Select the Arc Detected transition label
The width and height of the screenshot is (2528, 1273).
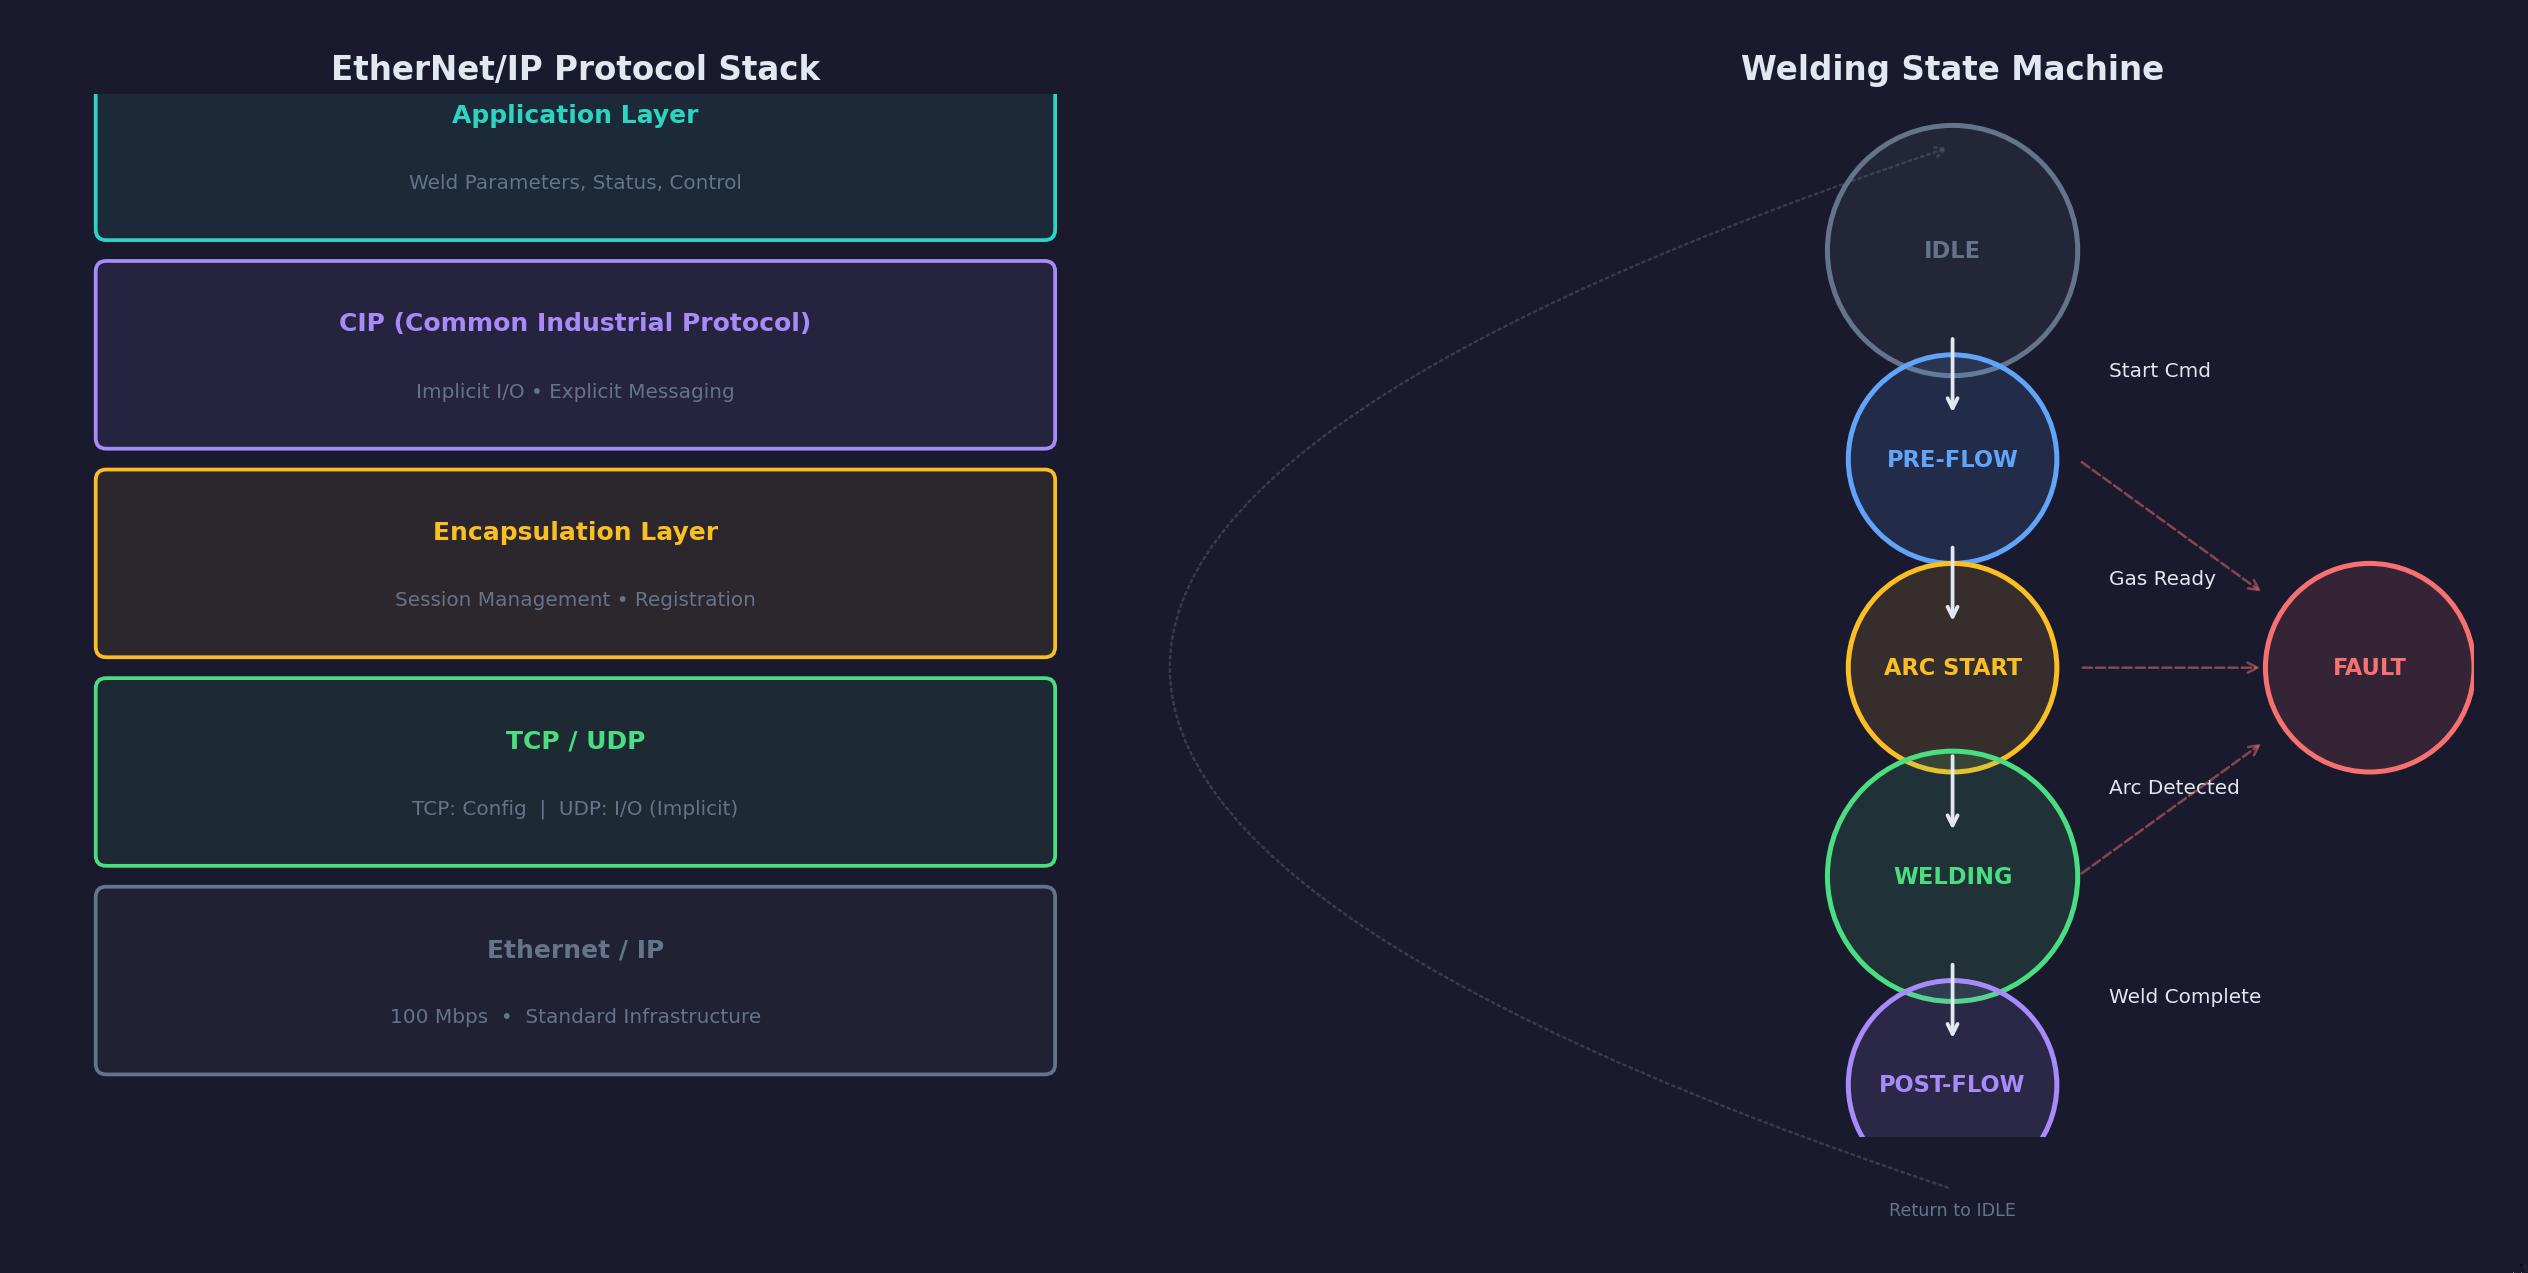pyautogui.click(x=2173, y=787)
